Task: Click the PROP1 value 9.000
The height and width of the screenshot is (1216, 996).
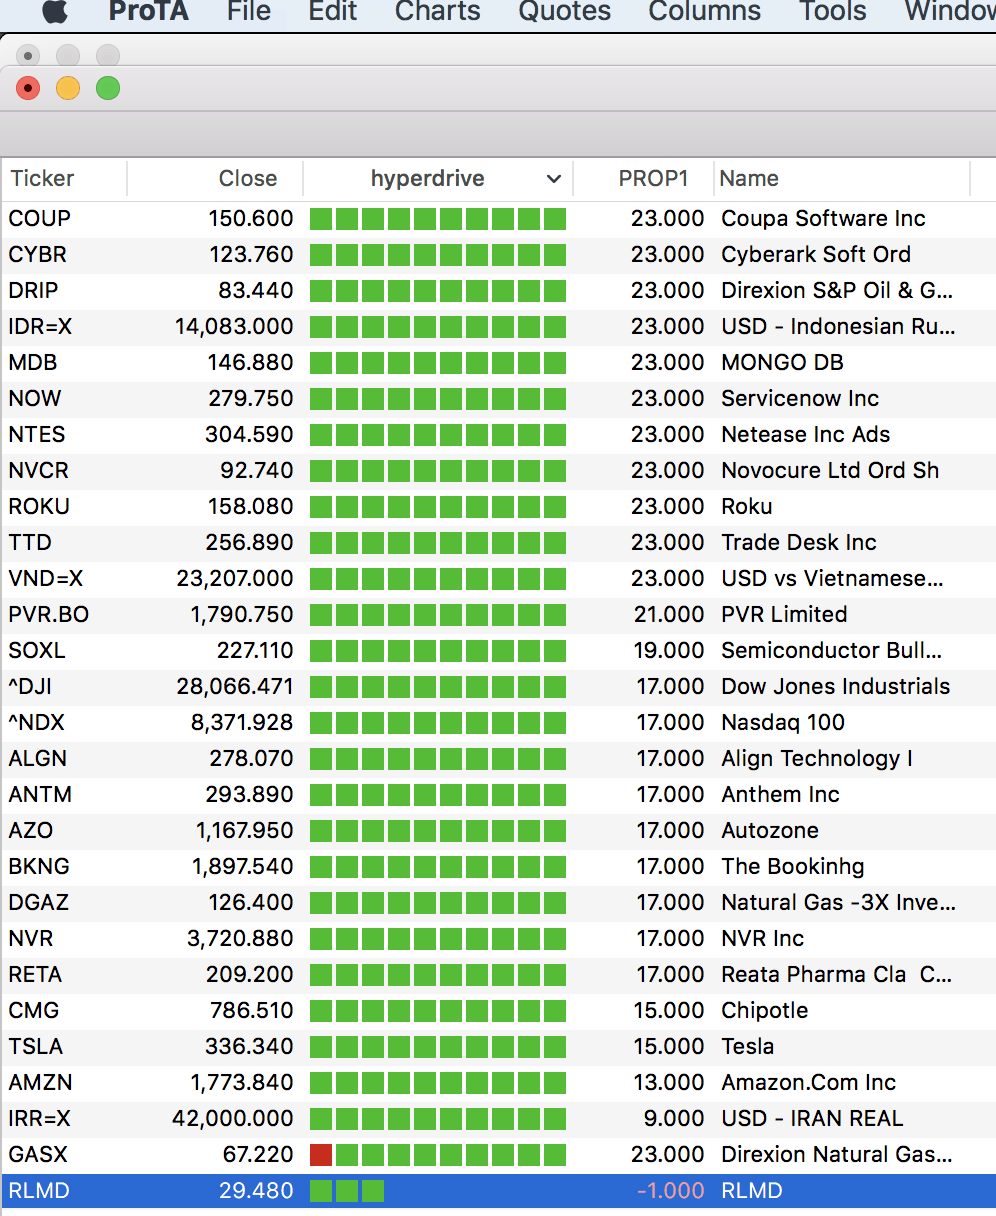Action: tap(674, 1119)
